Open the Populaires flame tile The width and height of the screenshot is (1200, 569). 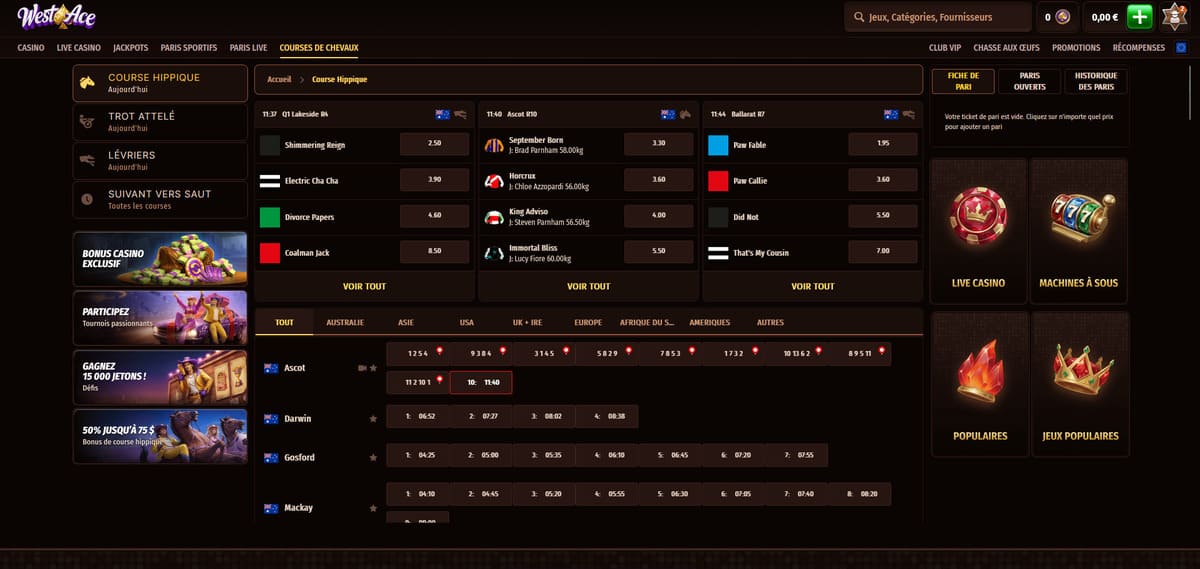tap(980, 384)
